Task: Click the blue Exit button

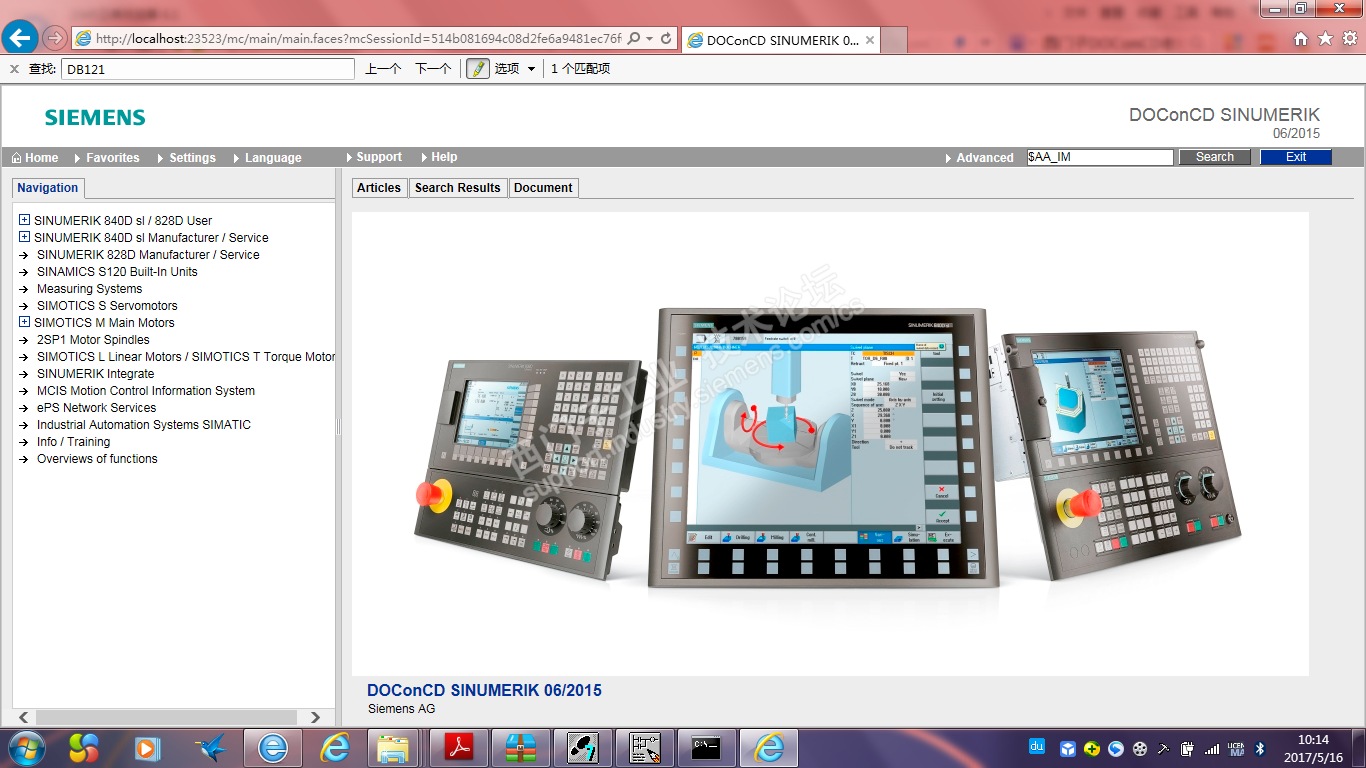Action: pos(1296,157)
